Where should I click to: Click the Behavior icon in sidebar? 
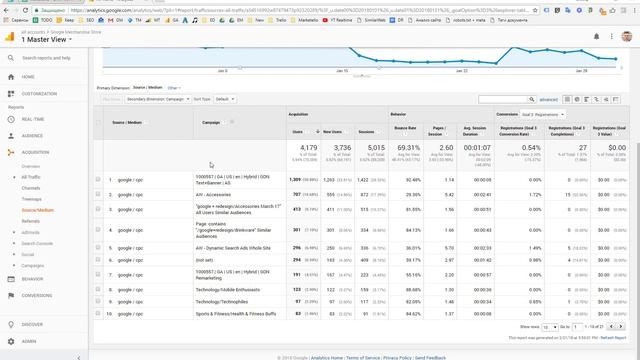click(11, 279)
